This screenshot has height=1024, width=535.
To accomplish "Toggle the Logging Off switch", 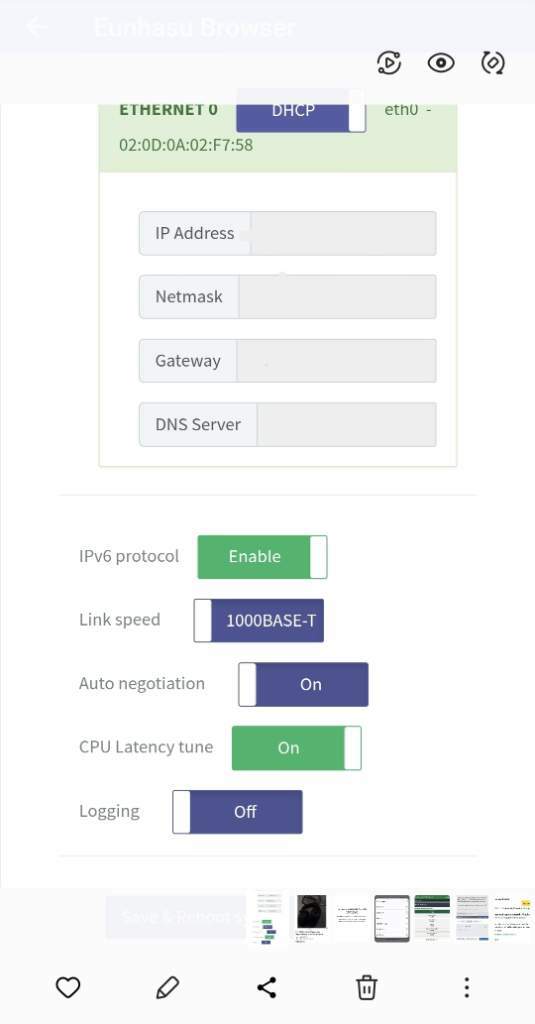I will coord(237,812).
